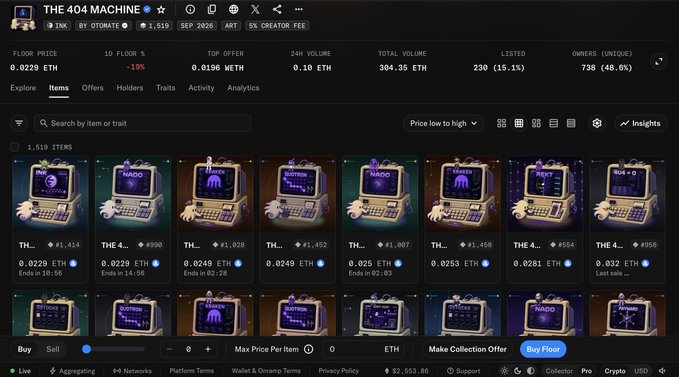679x377 pixels.
Task: Open creator BY OTOMATE profile
Action: 103,26
